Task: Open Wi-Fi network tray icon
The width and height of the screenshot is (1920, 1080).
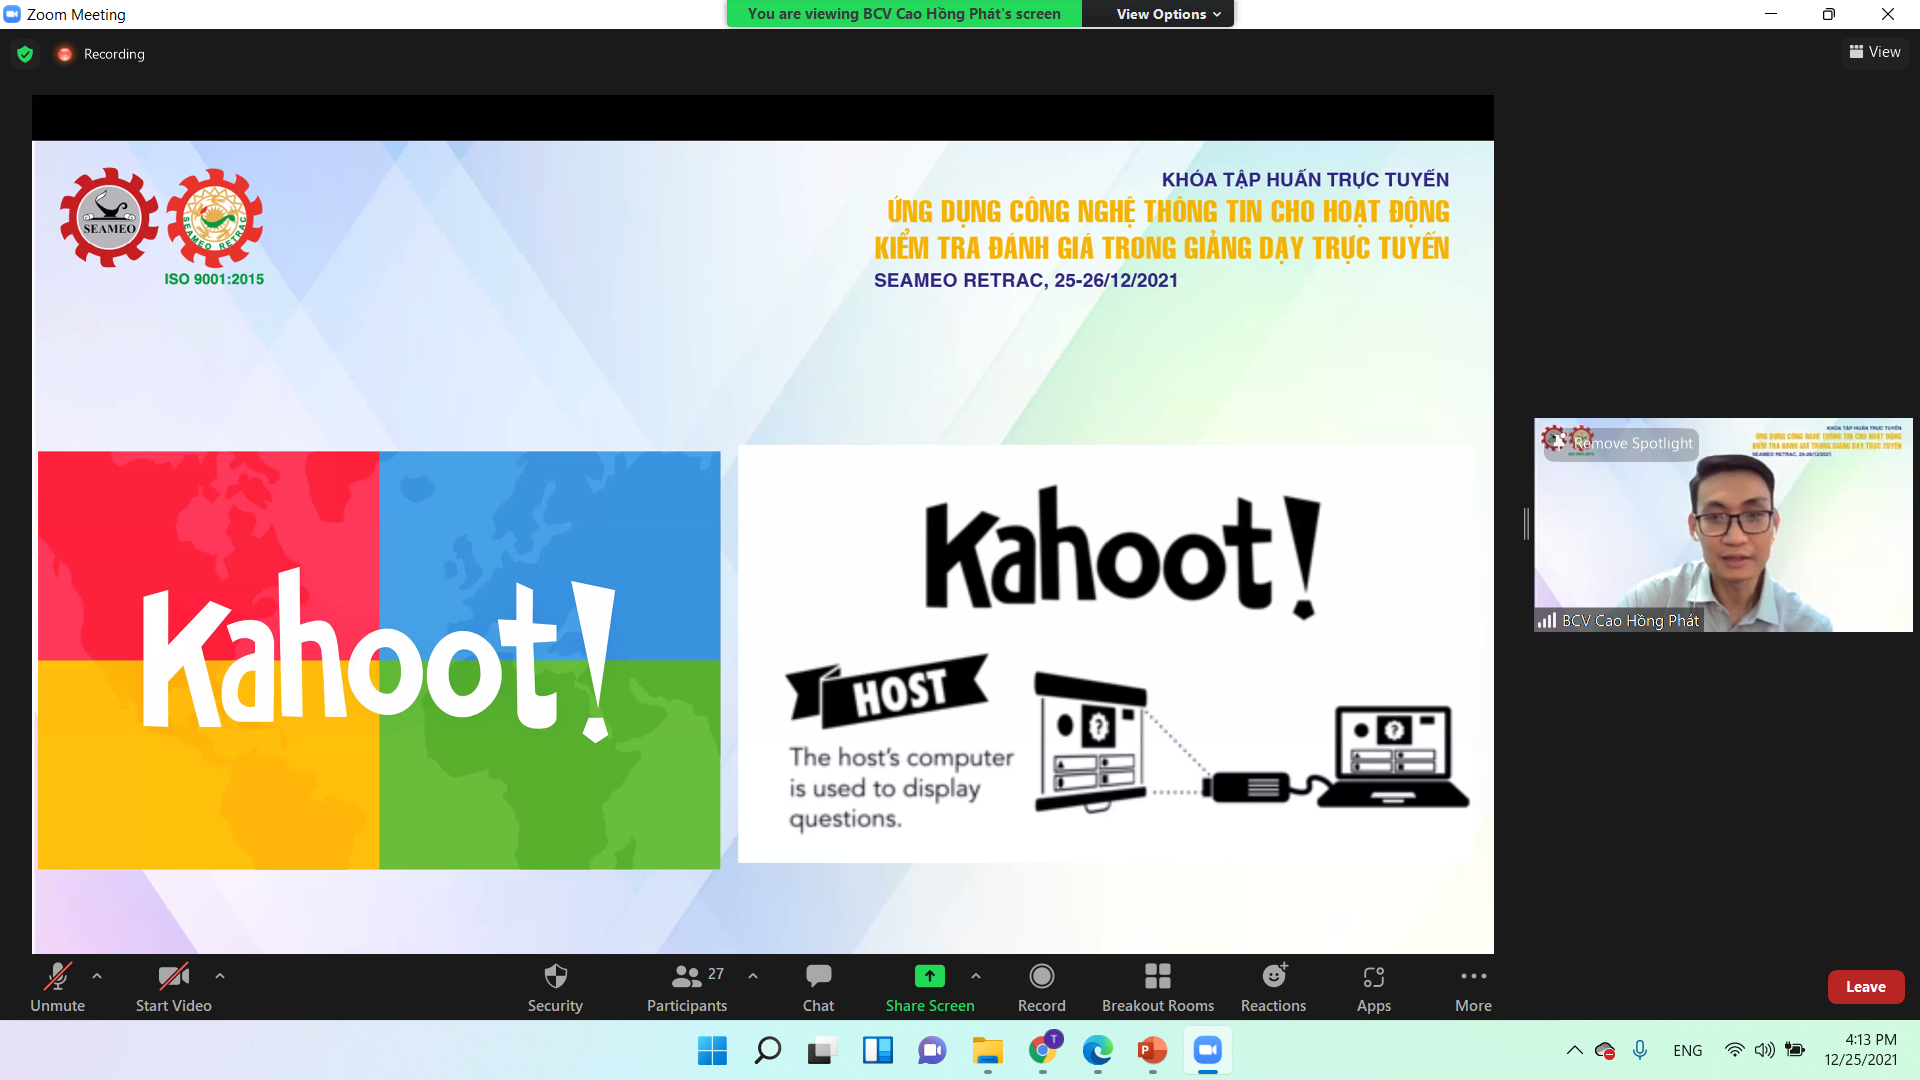Action: (1735, 1050)
